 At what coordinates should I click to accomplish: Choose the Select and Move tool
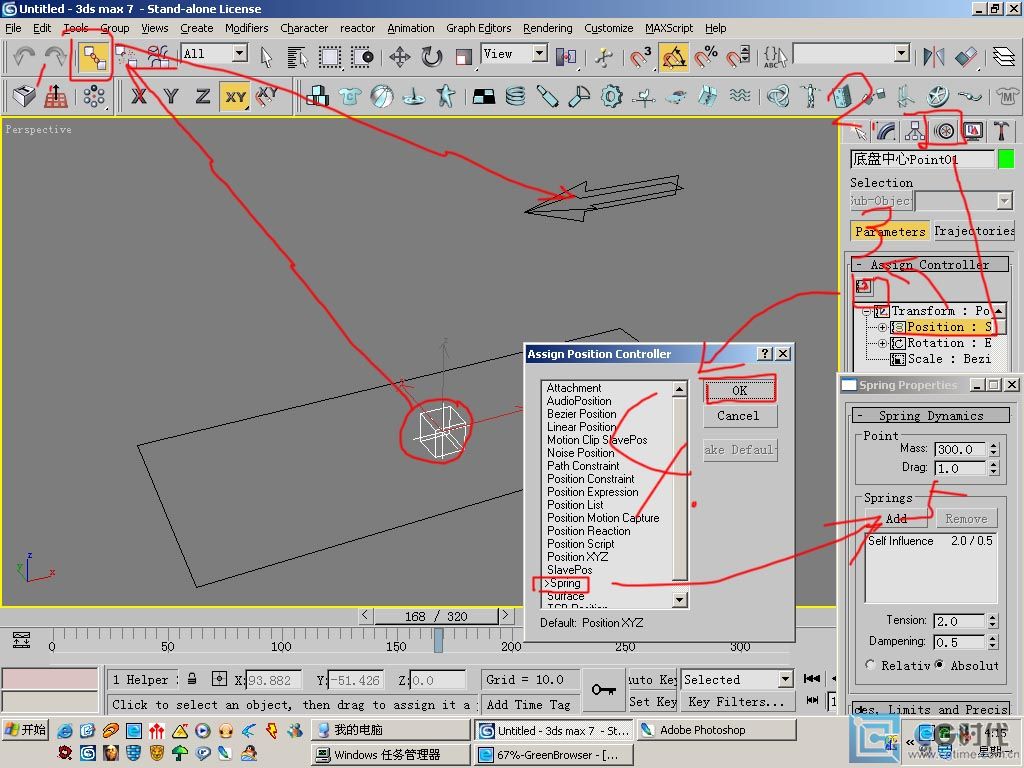click(399, 57)
